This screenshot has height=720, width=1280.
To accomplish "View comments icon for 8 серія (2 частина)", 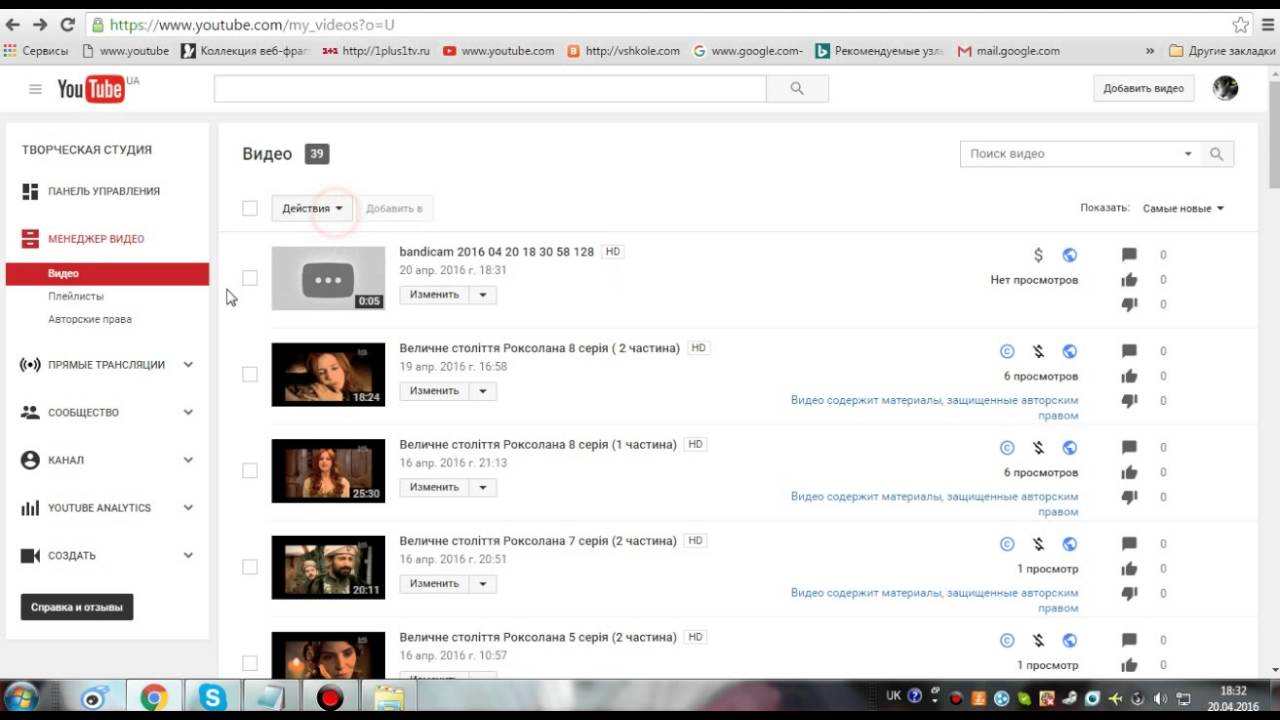I will (x=1129, y=351).
